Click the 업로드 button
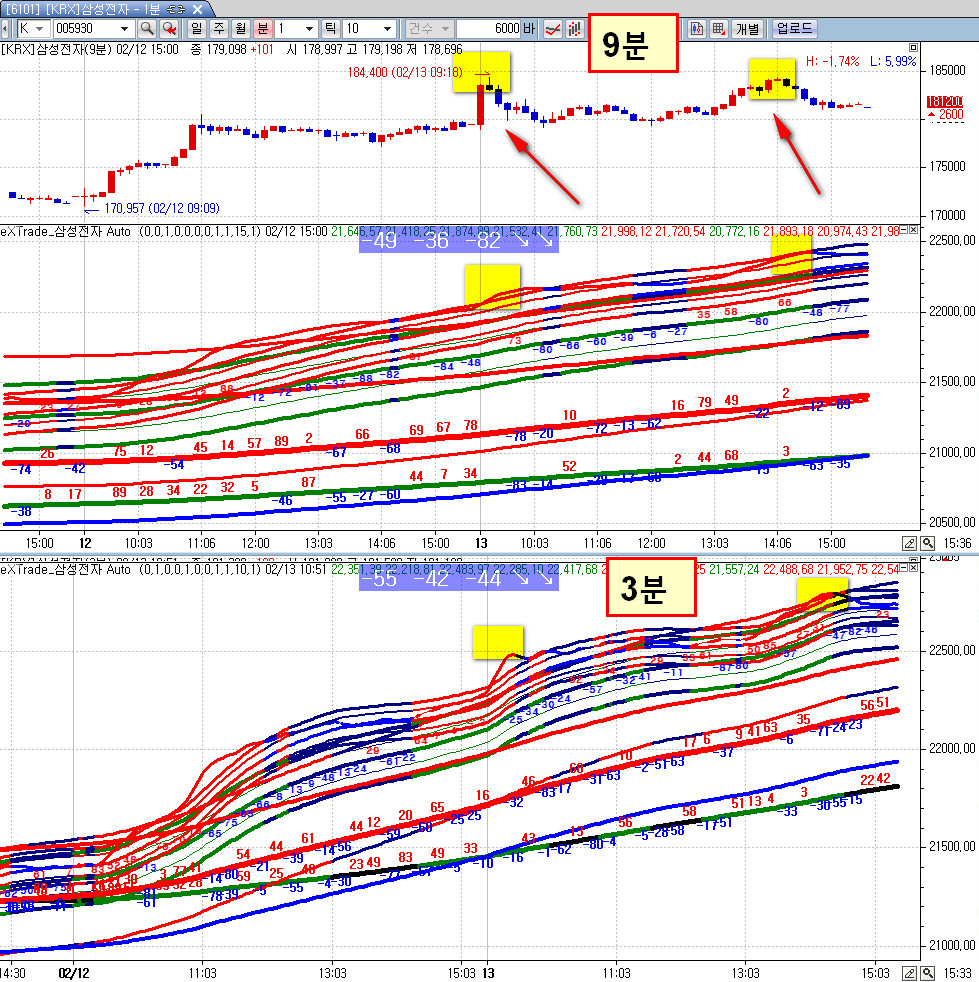 point(794,28)
